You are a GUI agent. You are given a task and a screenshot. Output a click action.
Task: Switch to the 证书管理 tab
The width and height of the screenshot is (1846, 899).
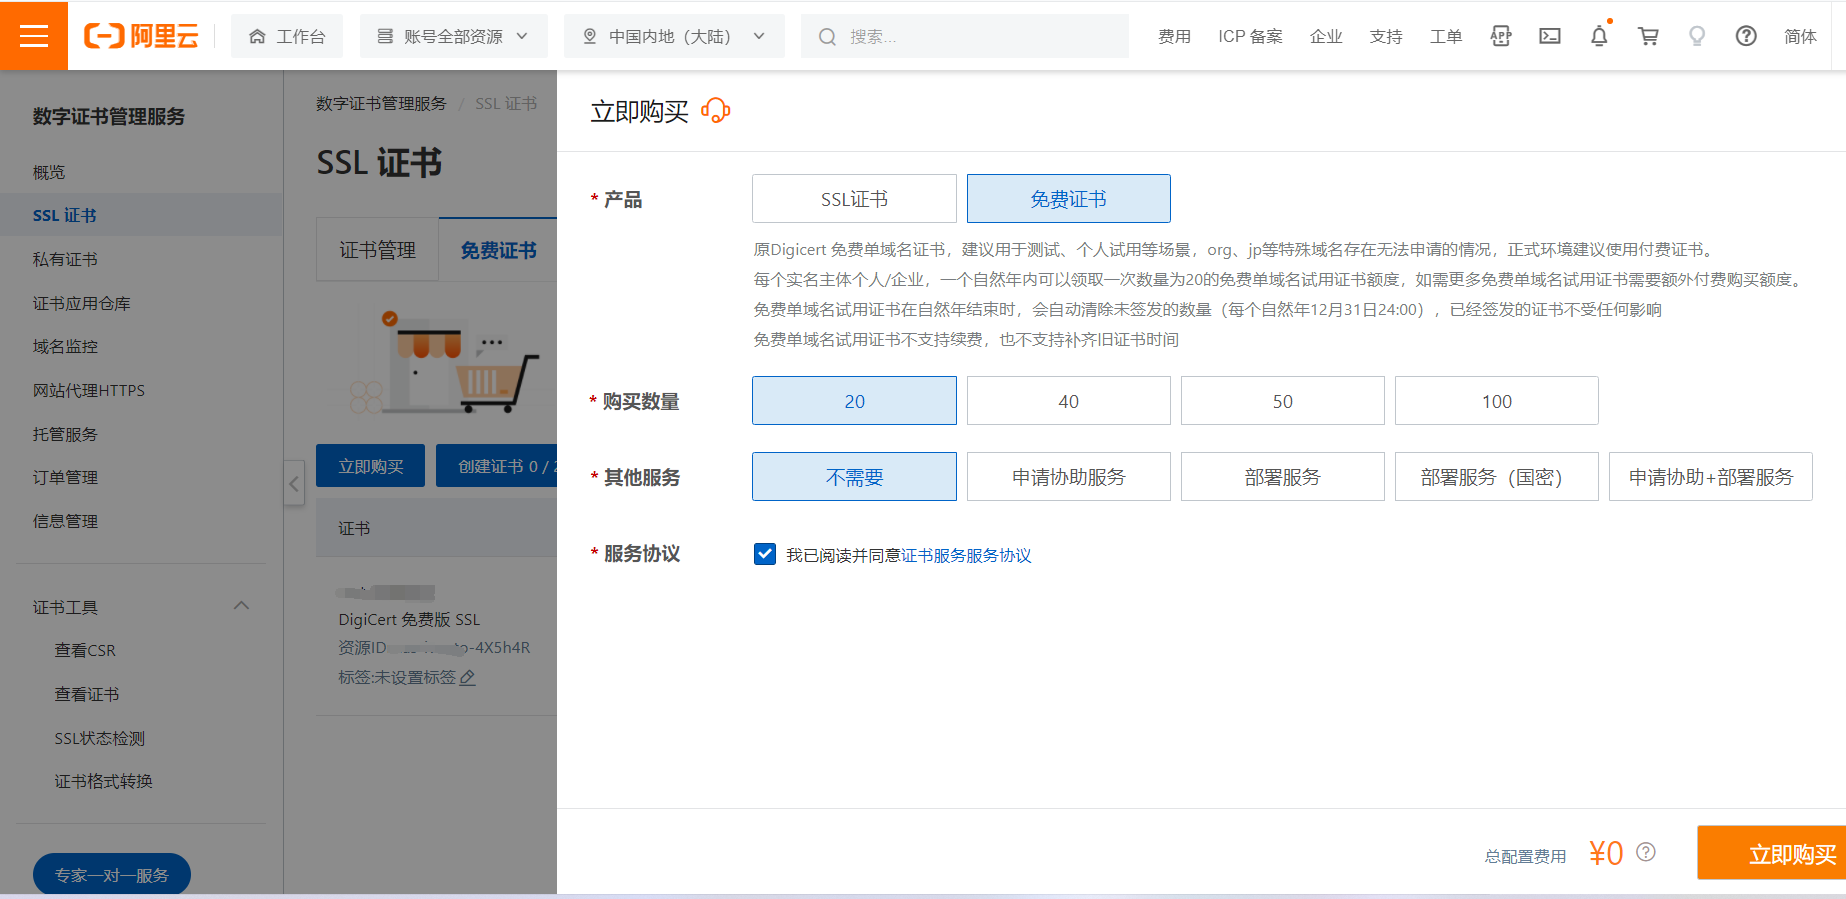pyautogui.click(x=377, y=250)
